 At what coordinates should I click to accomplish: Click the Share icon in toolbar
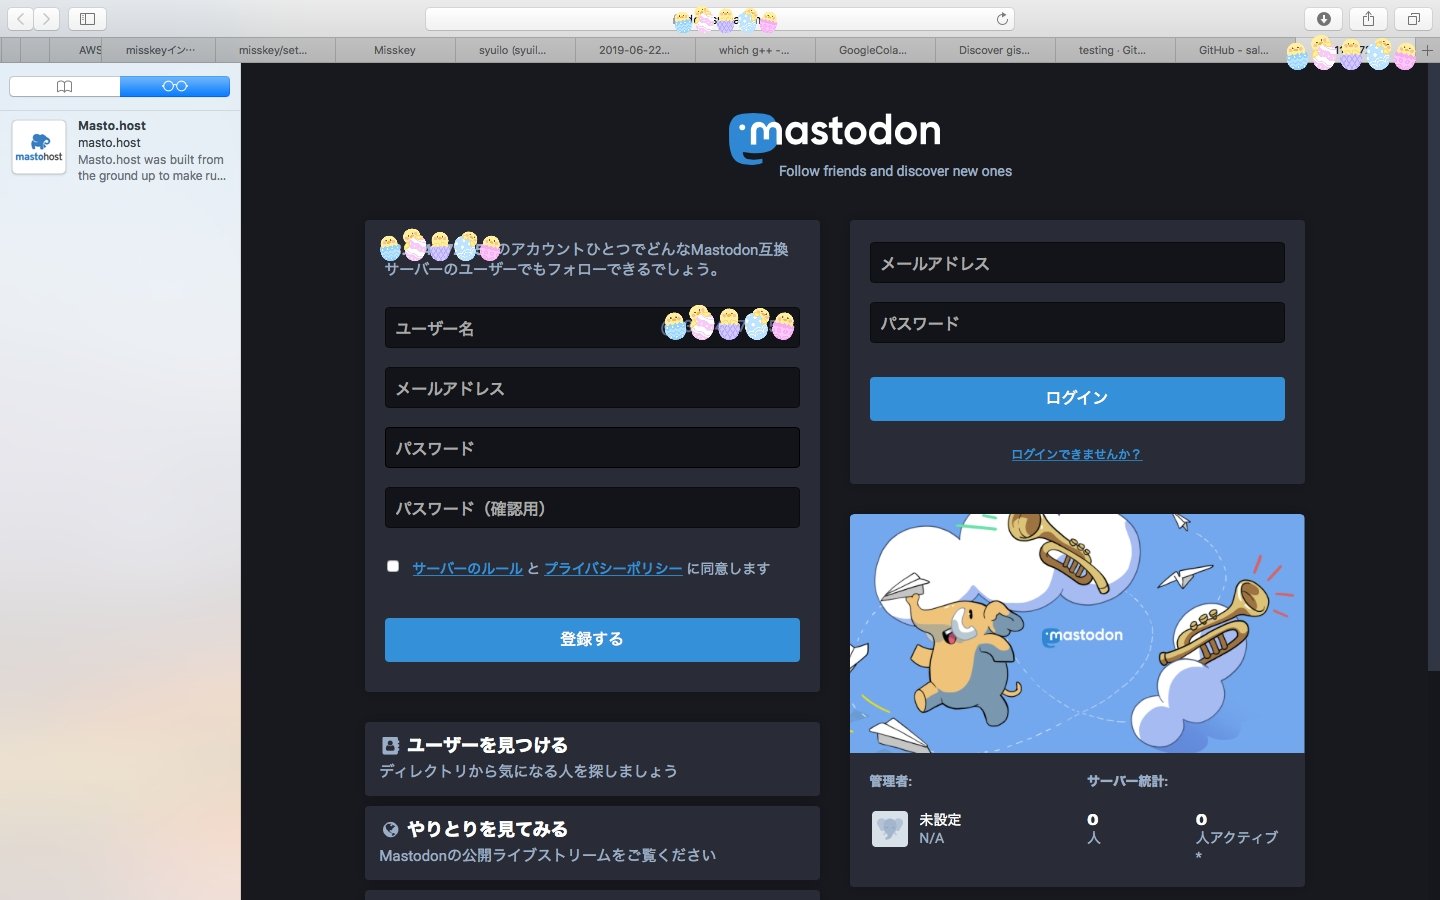pos(1368,19)
